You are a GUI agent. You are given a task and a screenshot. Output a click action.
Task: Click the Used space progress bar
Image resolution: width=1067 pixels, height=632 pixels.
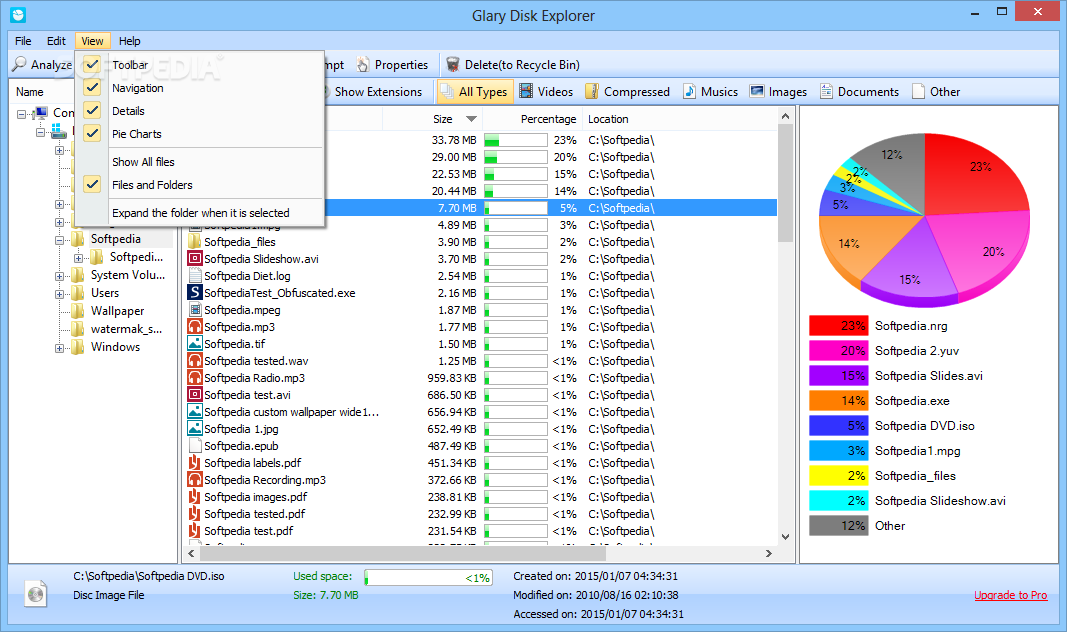(x=429, y=578)
